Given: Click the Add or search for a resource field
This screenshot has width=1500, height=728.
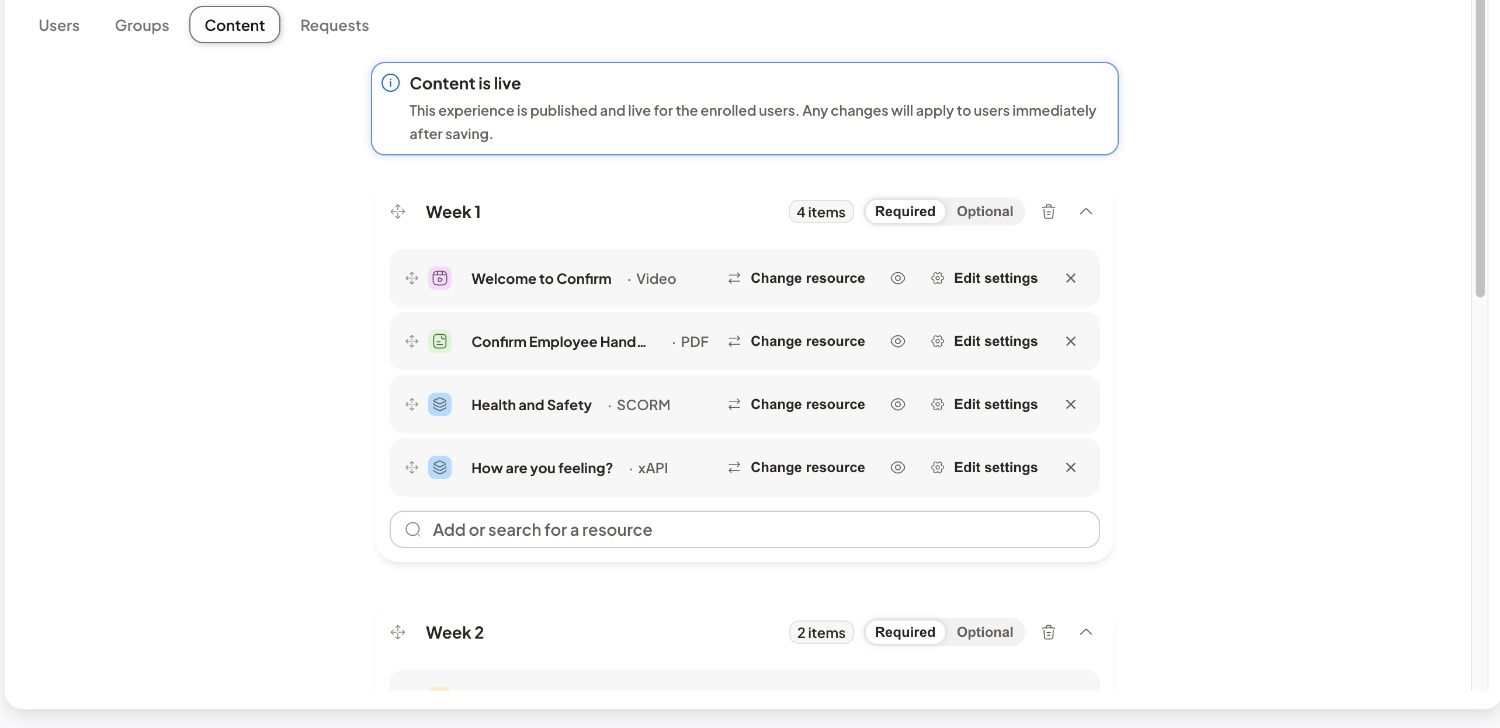Looking at the screenshot, I should pos(745,530).
